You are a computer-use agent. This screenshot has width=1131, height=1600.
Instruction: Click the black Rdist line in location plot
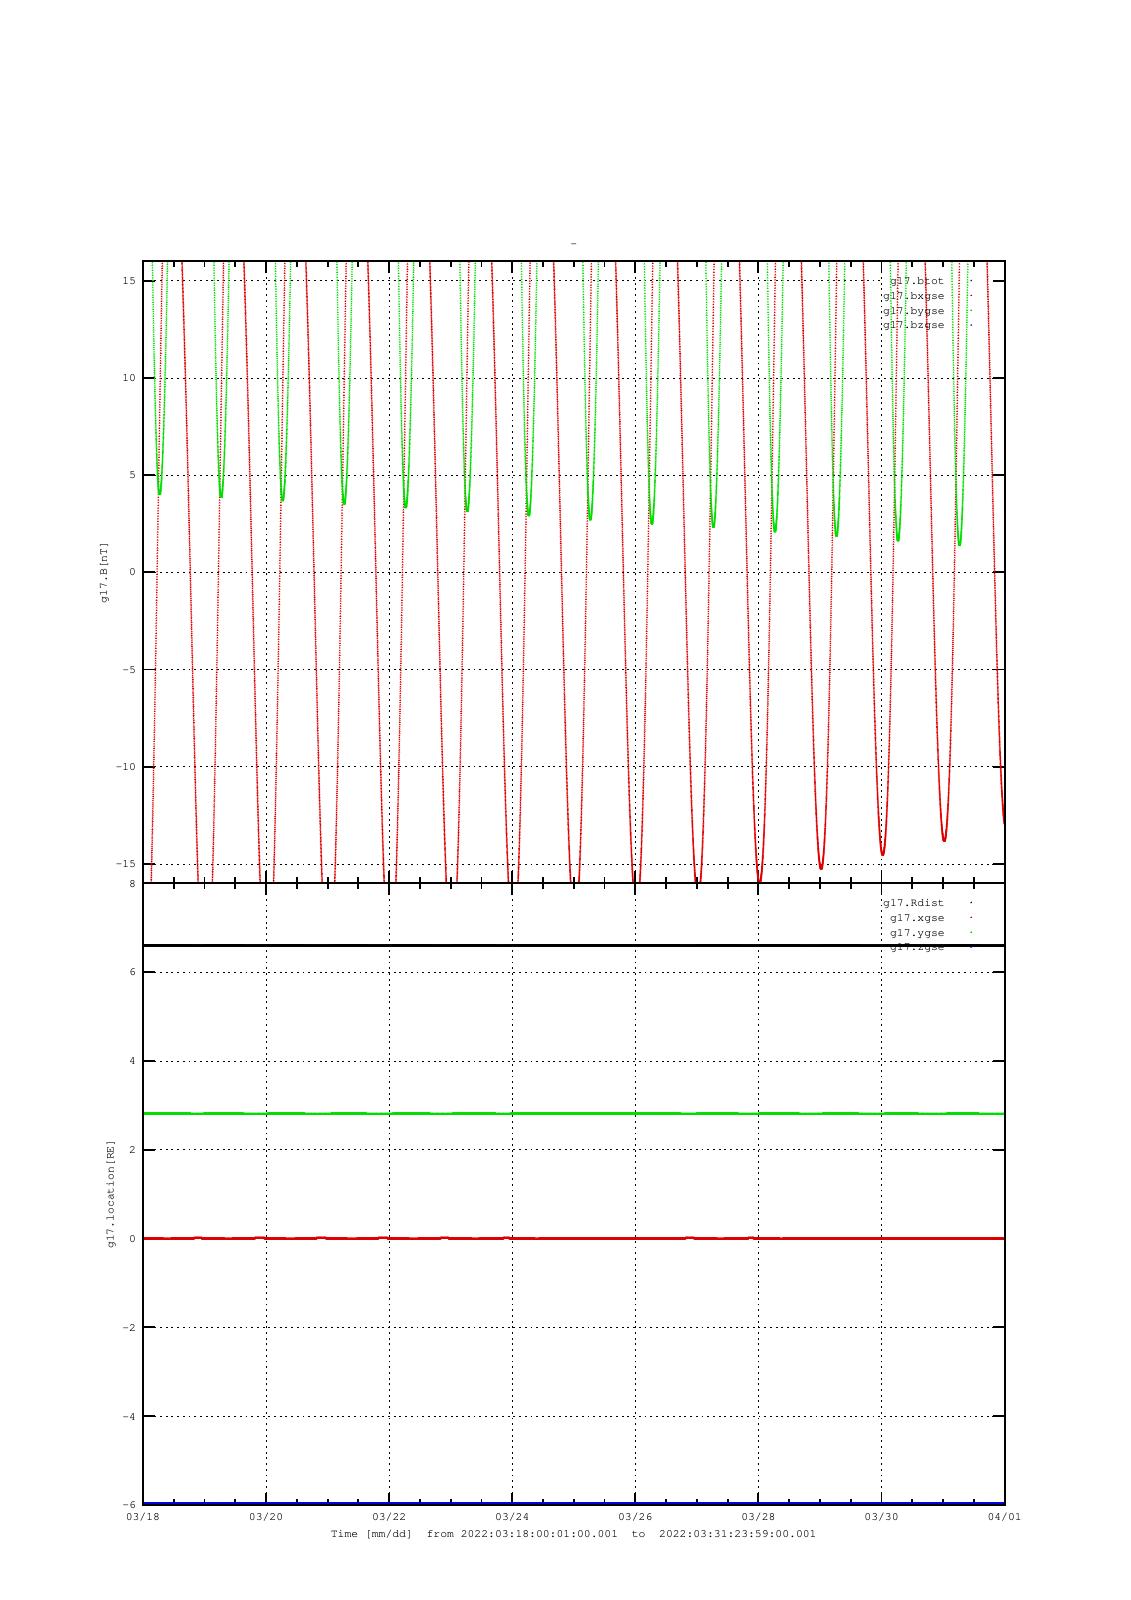coord(574,945)
